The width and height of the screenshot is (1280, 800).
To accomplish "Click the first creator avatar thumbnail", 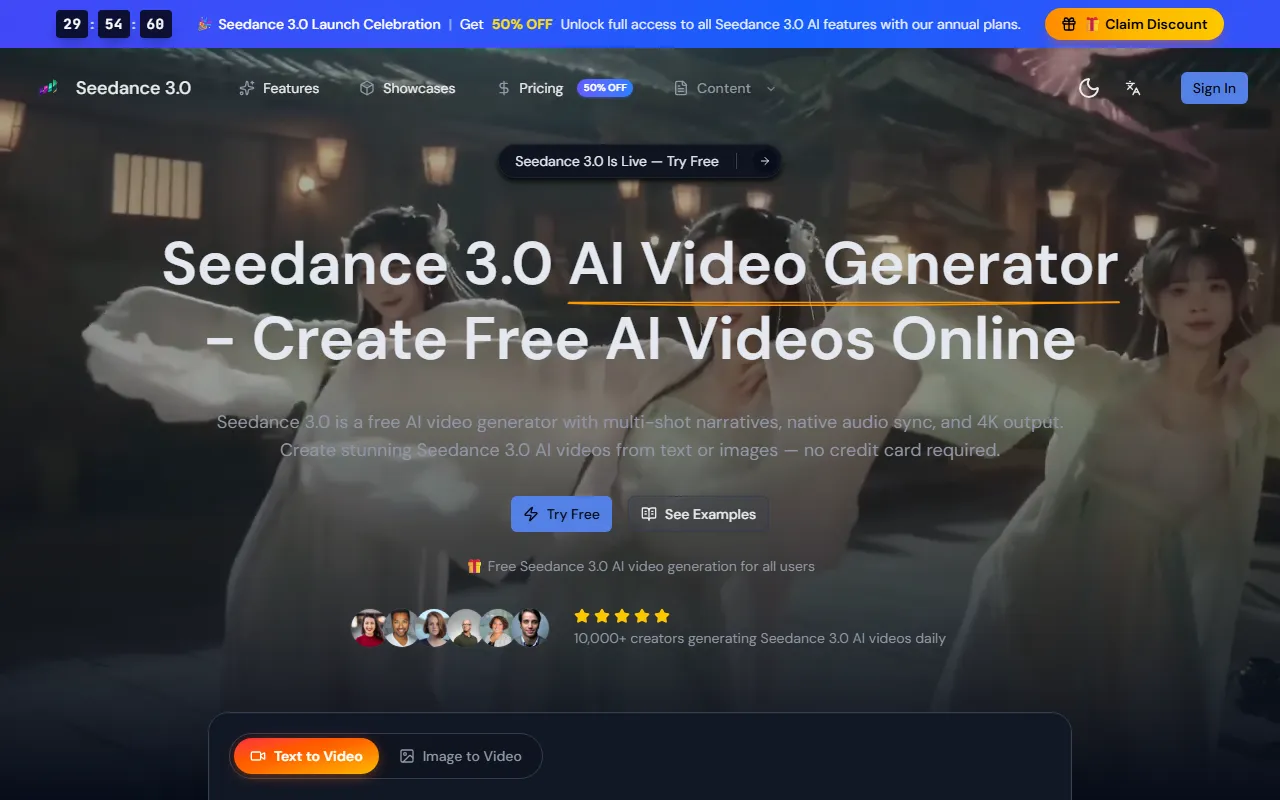I will click(x=368, y=628).
